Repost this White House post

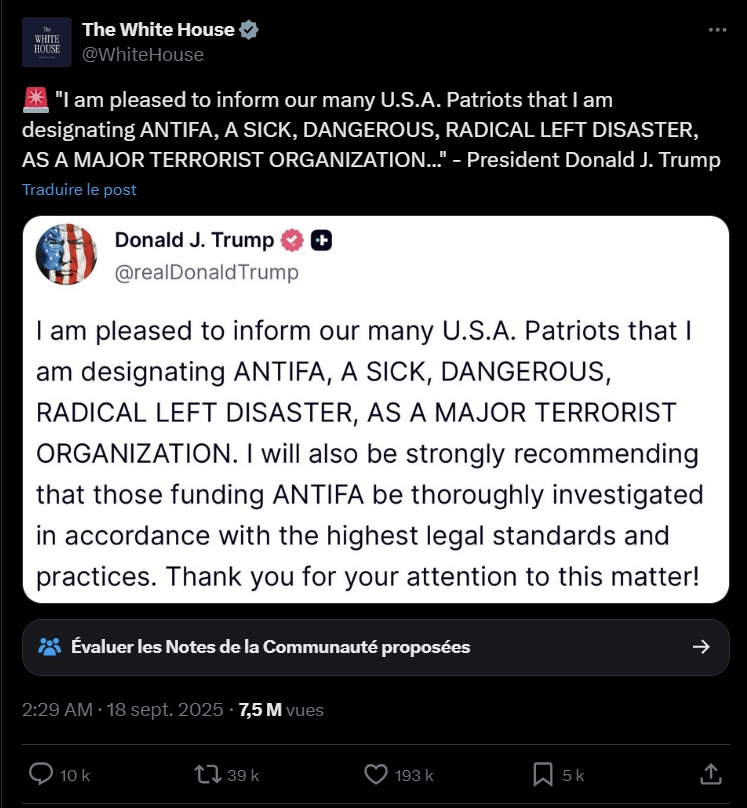[x=205, y=774]
